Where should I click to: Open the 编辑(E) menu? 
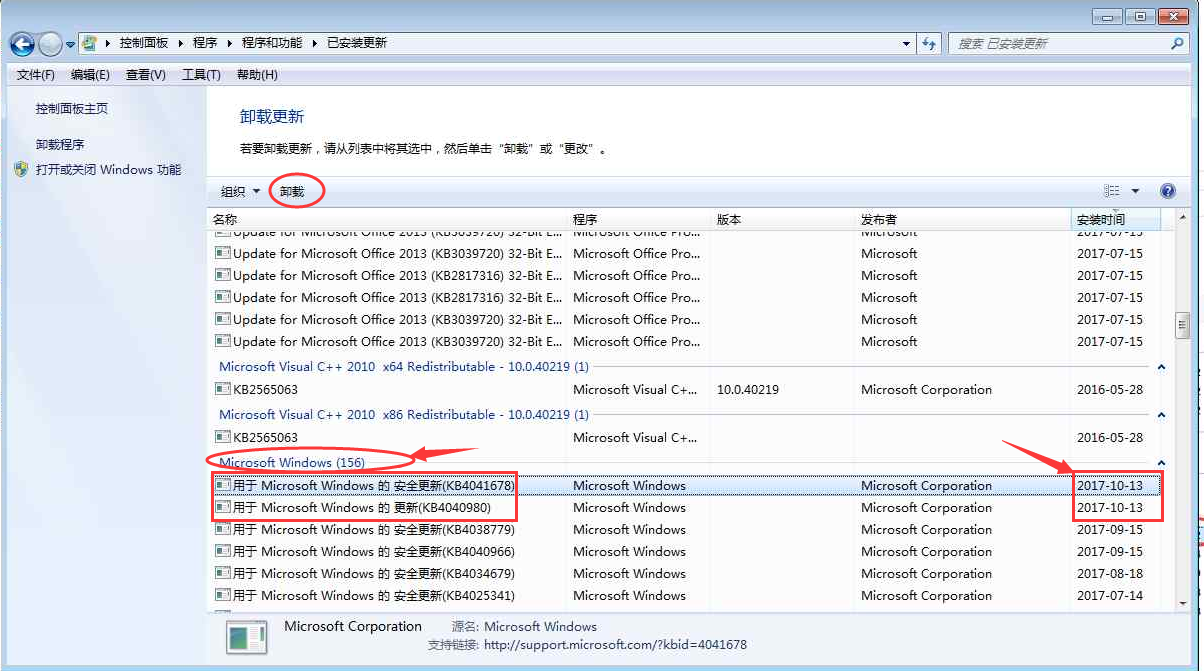coord(90,75)
